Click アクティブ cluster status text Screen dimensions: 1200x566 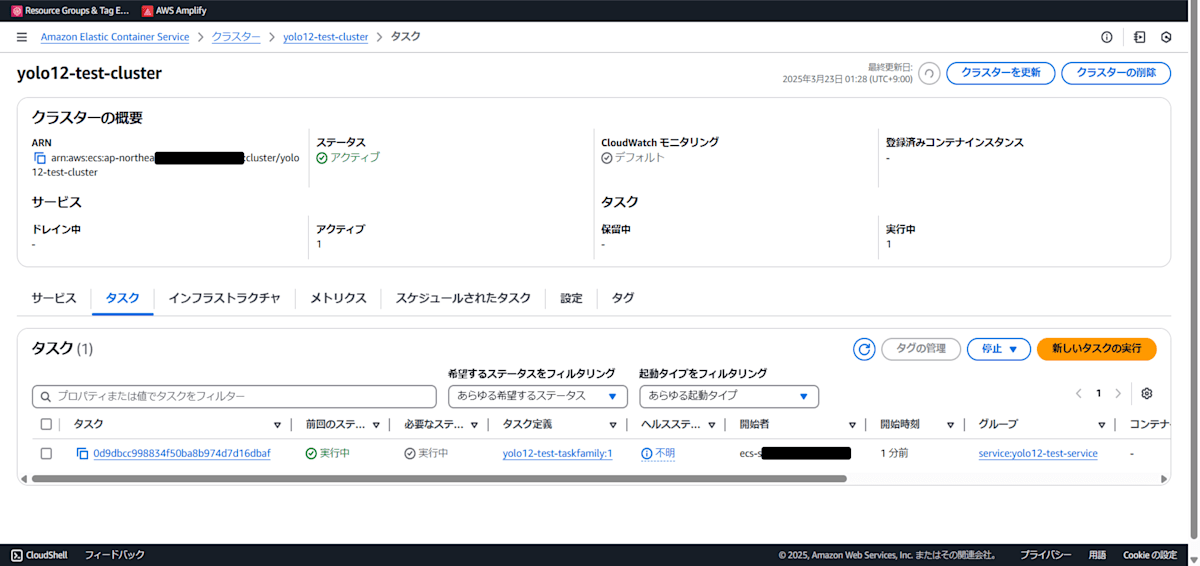pyautogui.click(x=355, y=158)
